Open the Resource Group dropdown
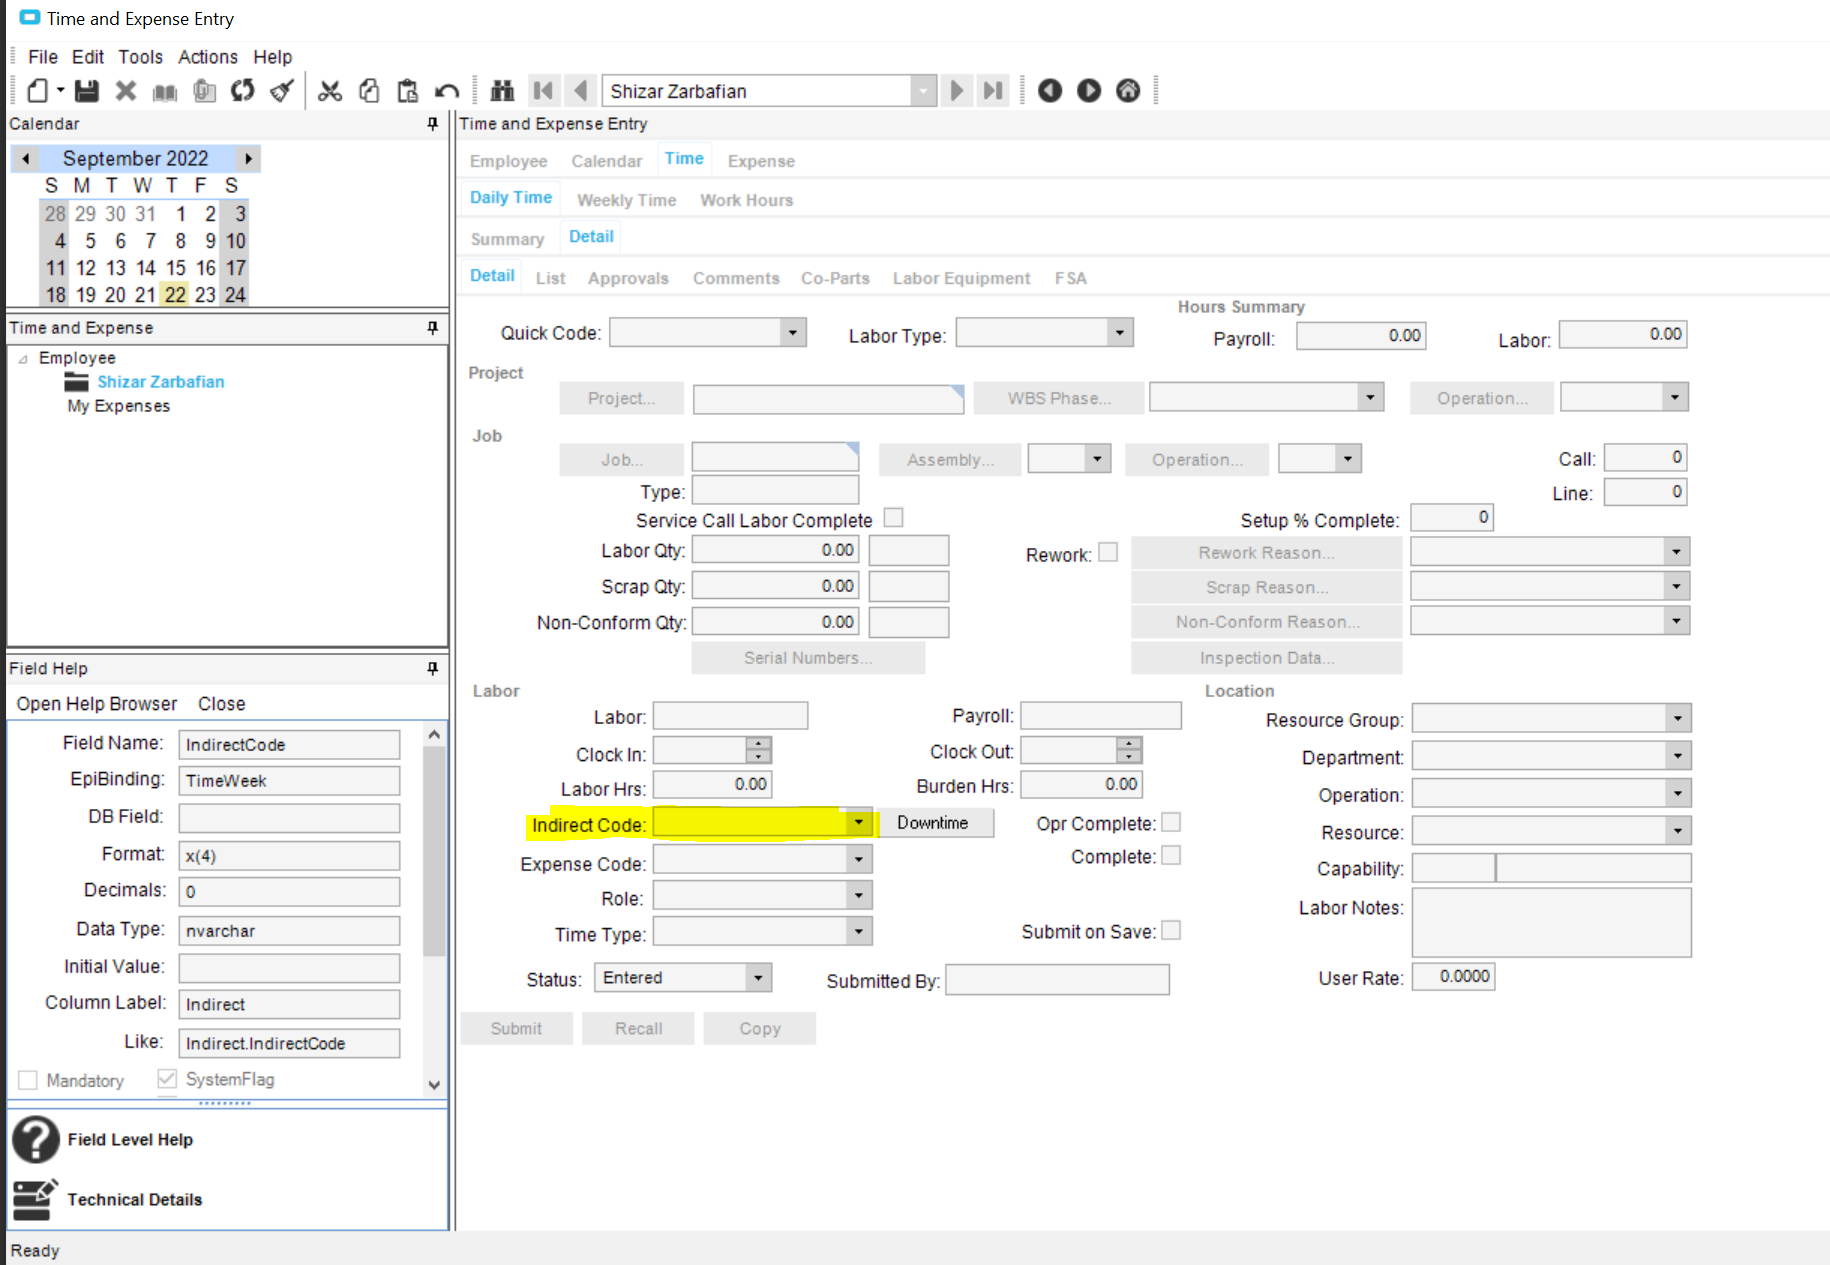The height and width of the screenshot is (1265, 1830). coord(1677,719)
